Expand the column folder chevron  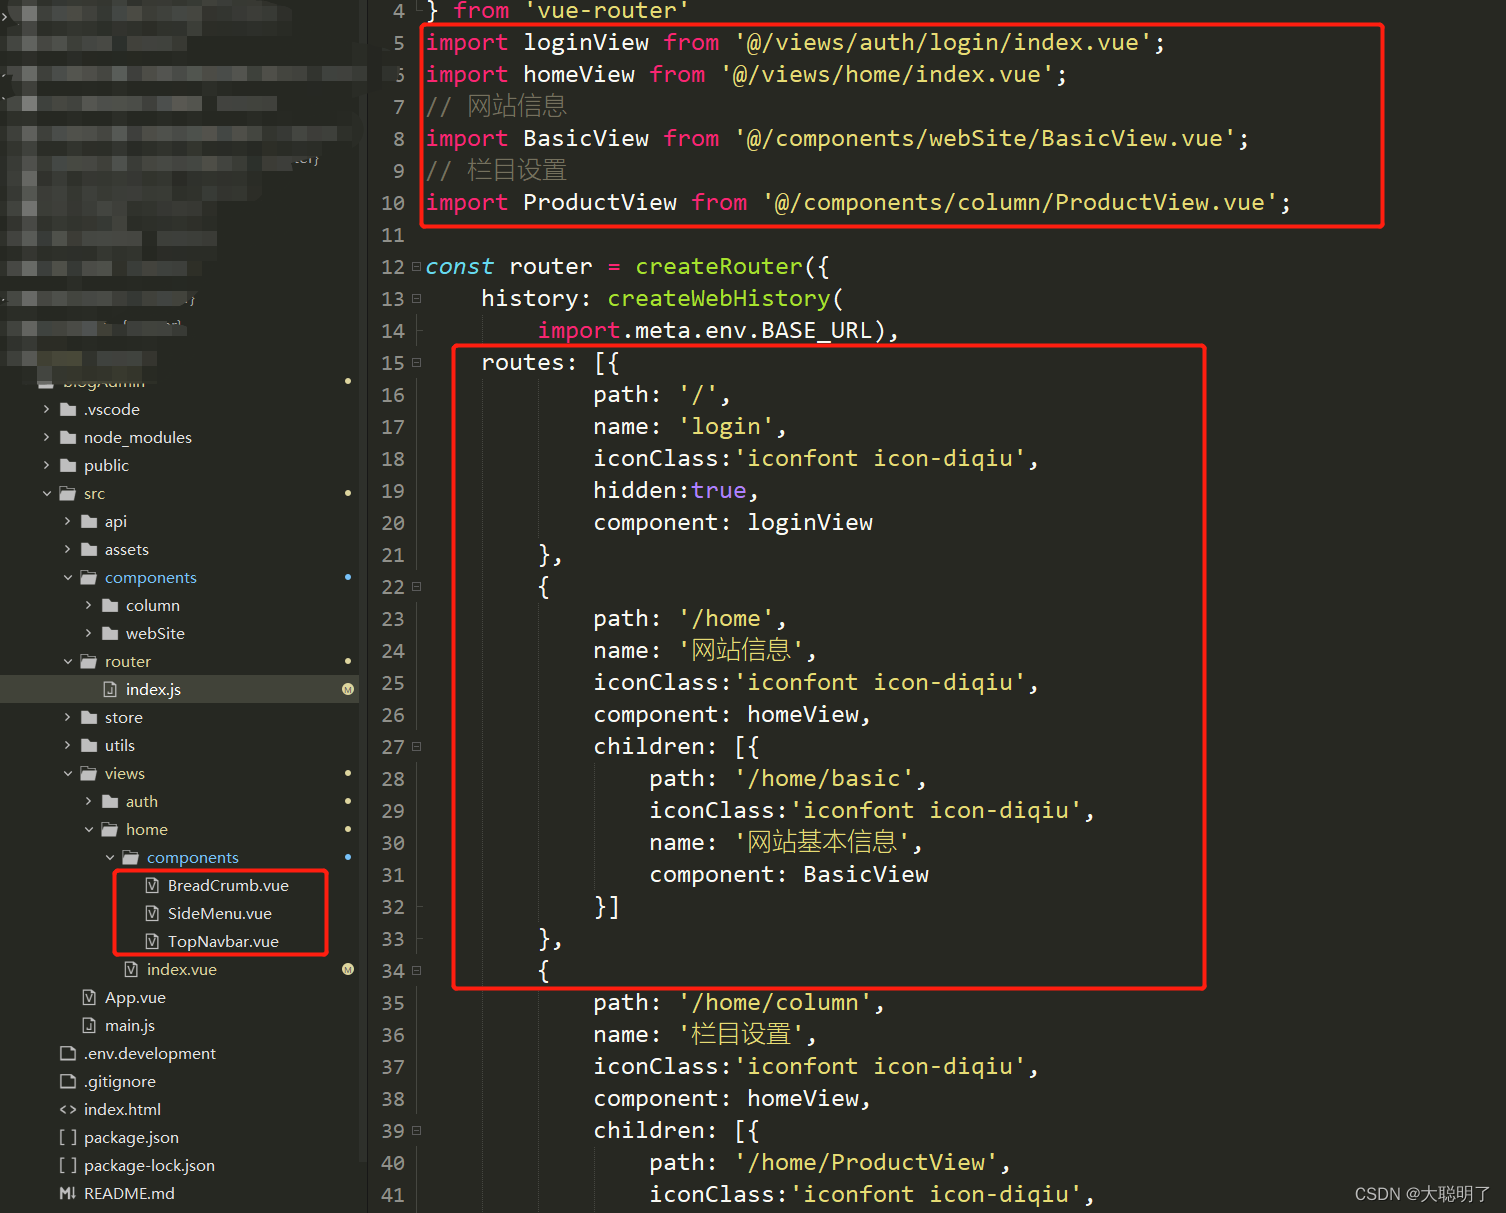(x=88, y=605)
